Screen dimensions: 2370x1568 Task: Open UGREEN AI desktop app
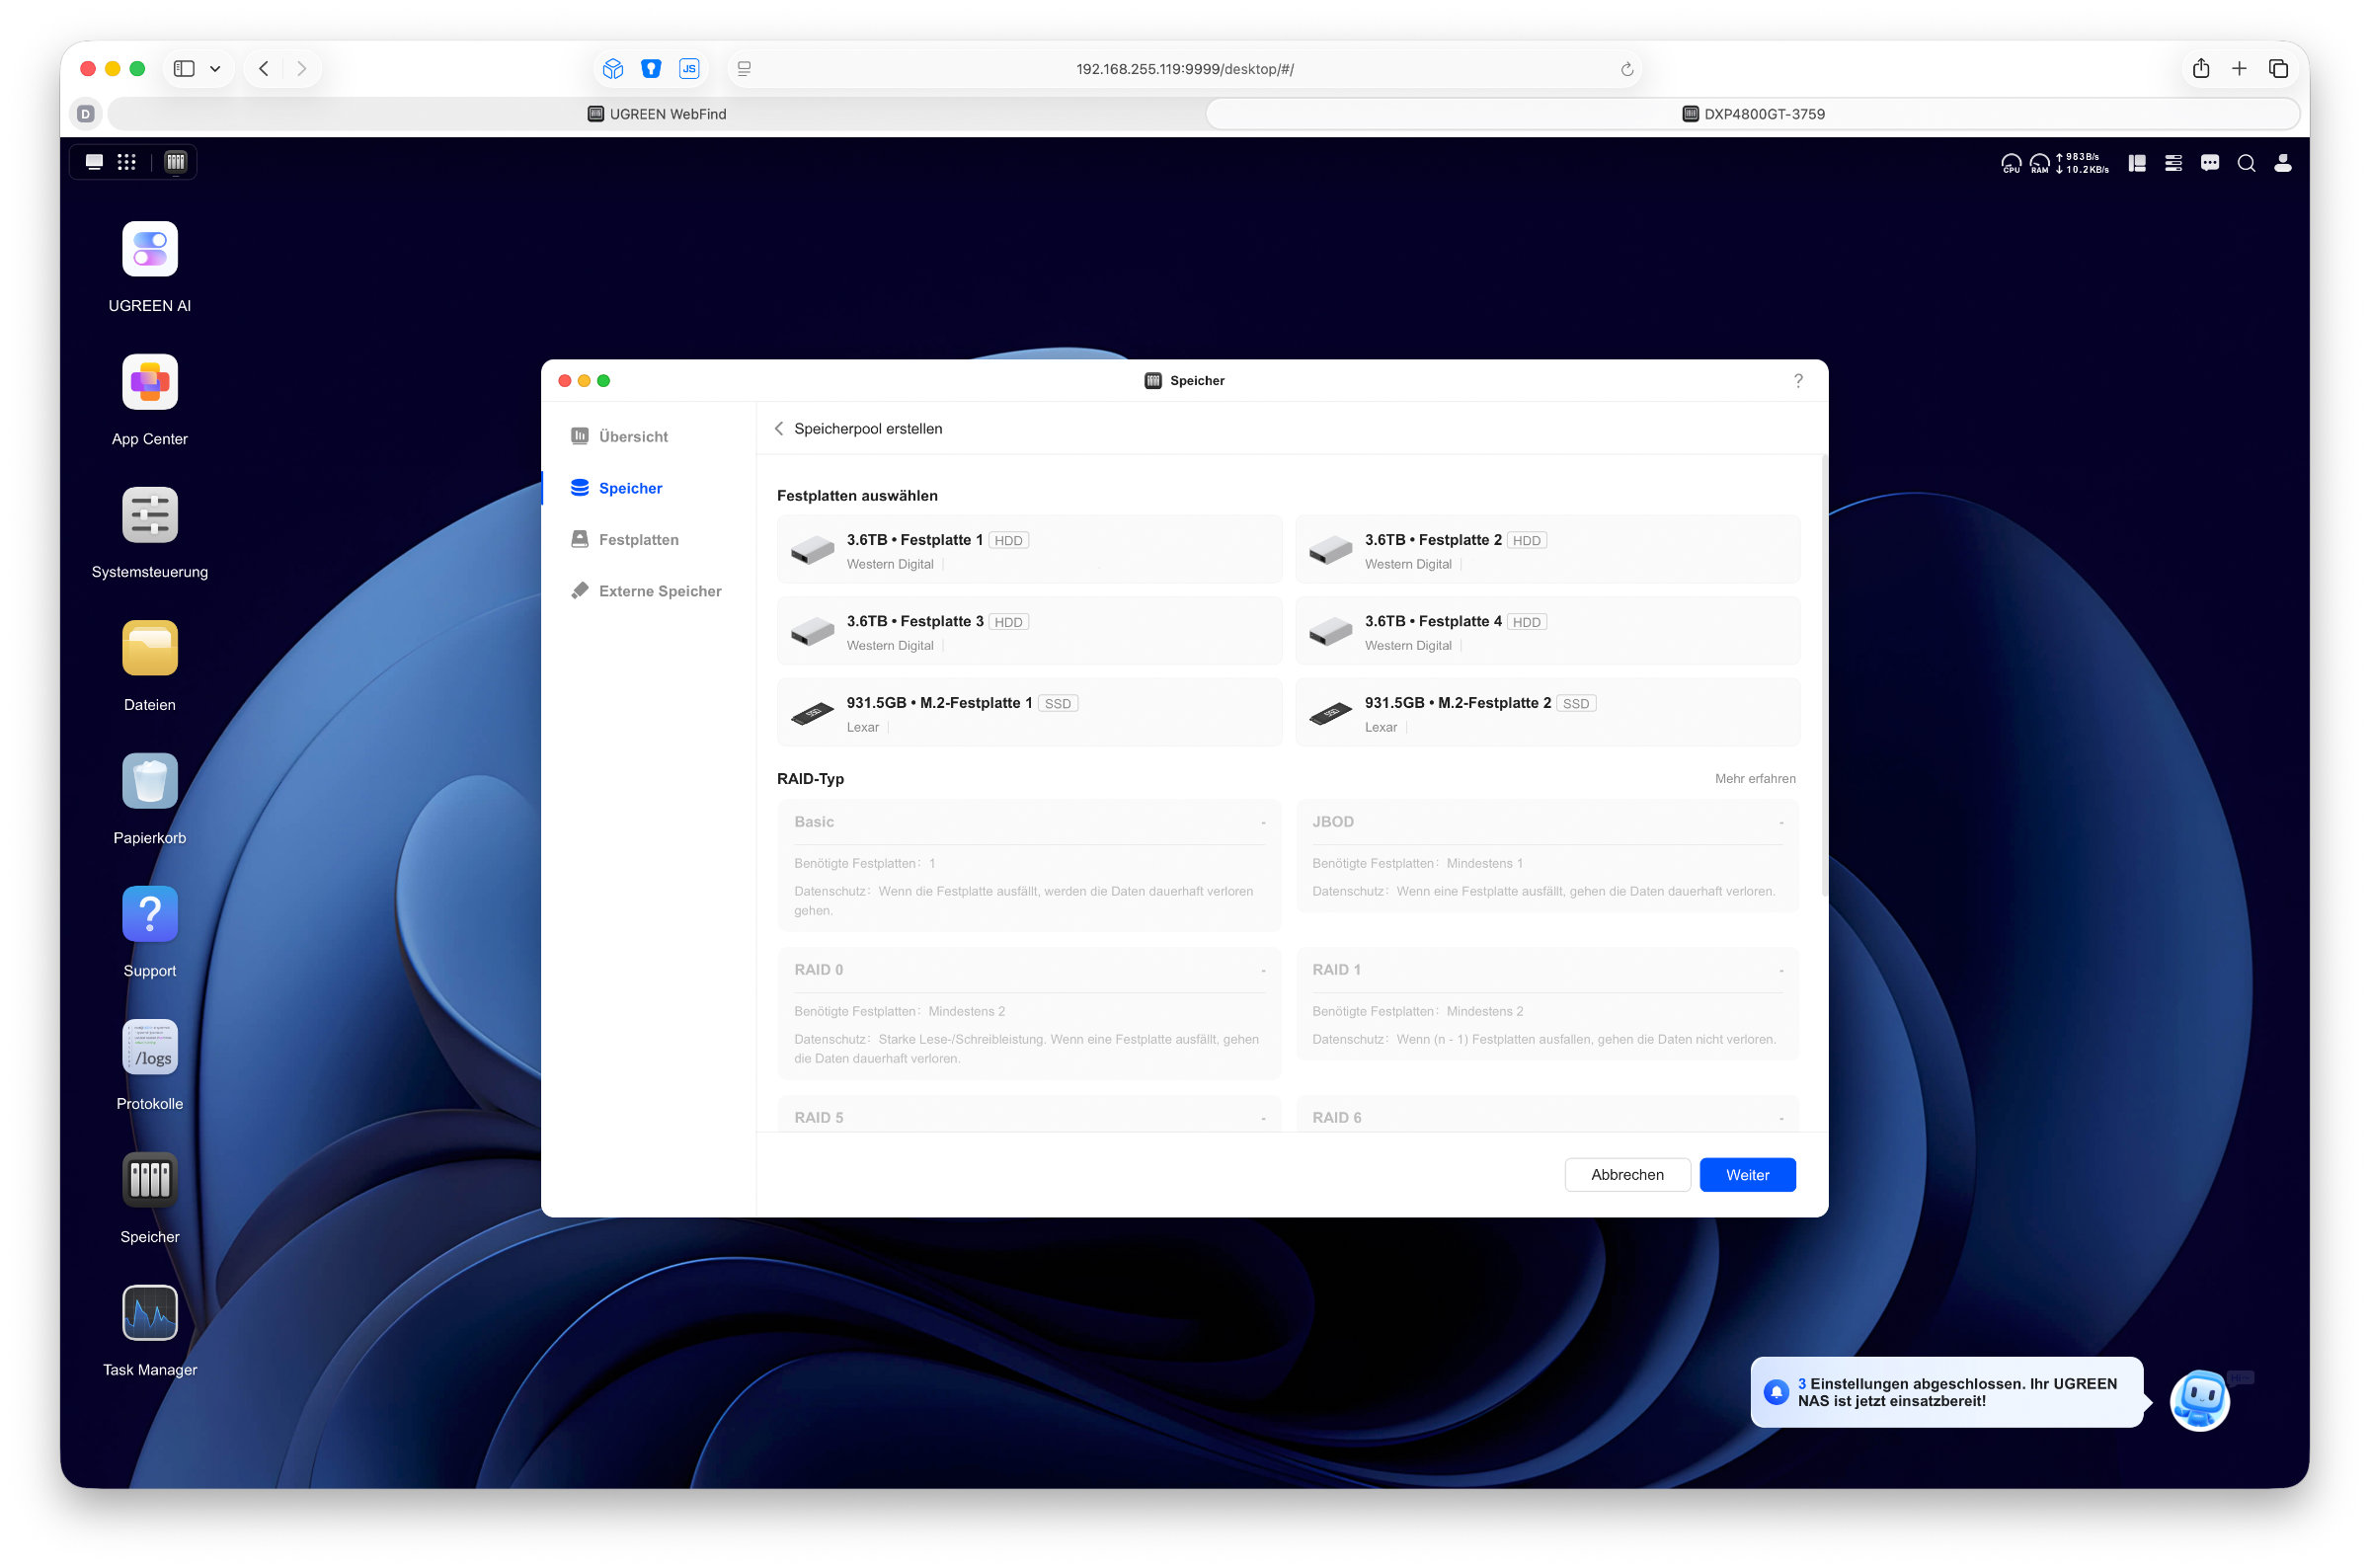pyautogui.click(x=150, y=249)
